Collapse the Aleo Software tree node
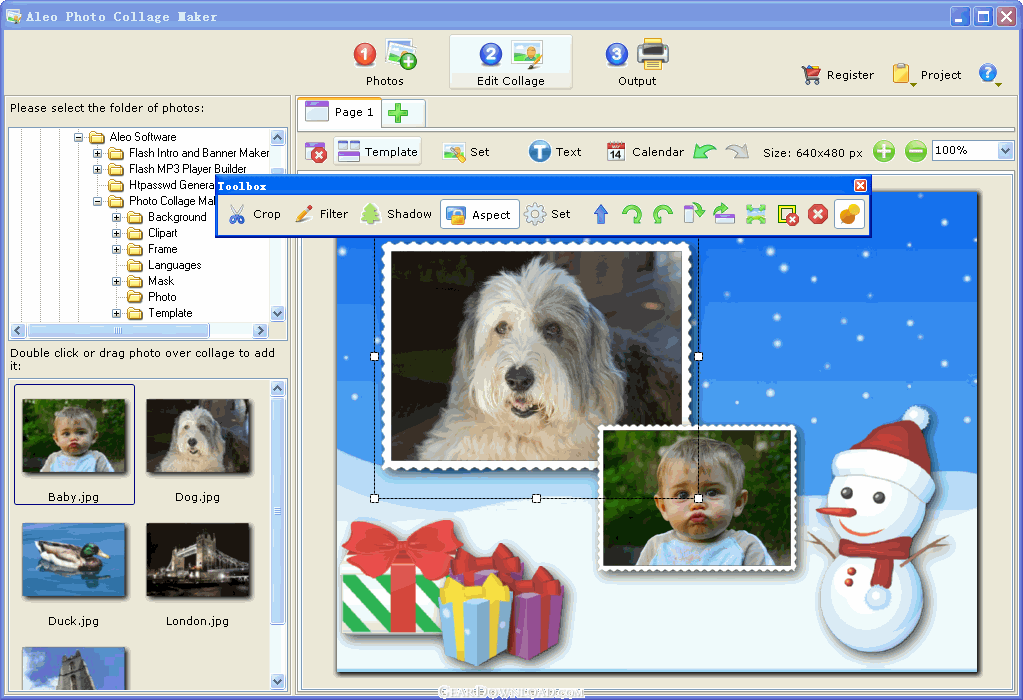 (x=78, y=137)
